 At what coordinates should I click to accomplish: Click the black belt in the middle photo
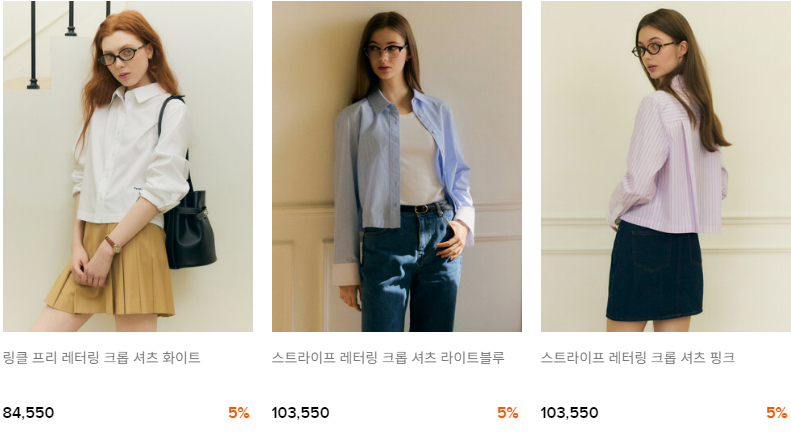pos(427,207)
